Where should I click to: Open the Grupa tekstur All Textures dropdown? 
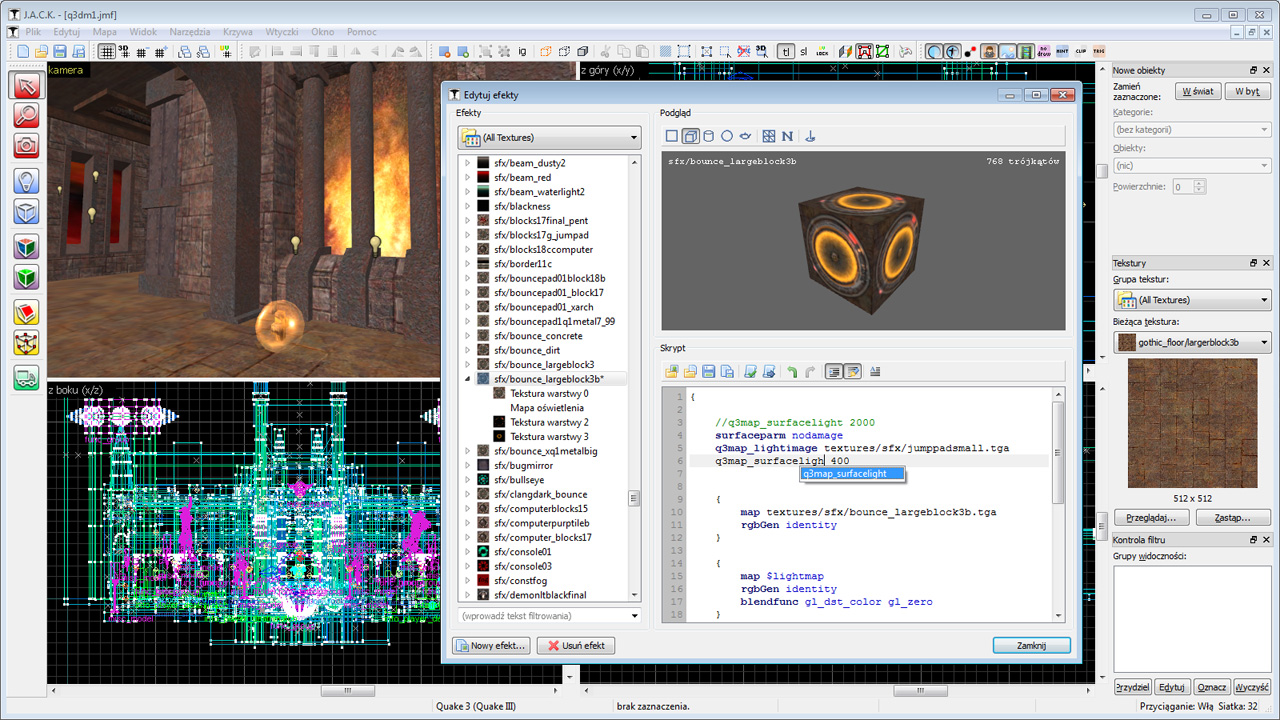(1192, 300)
